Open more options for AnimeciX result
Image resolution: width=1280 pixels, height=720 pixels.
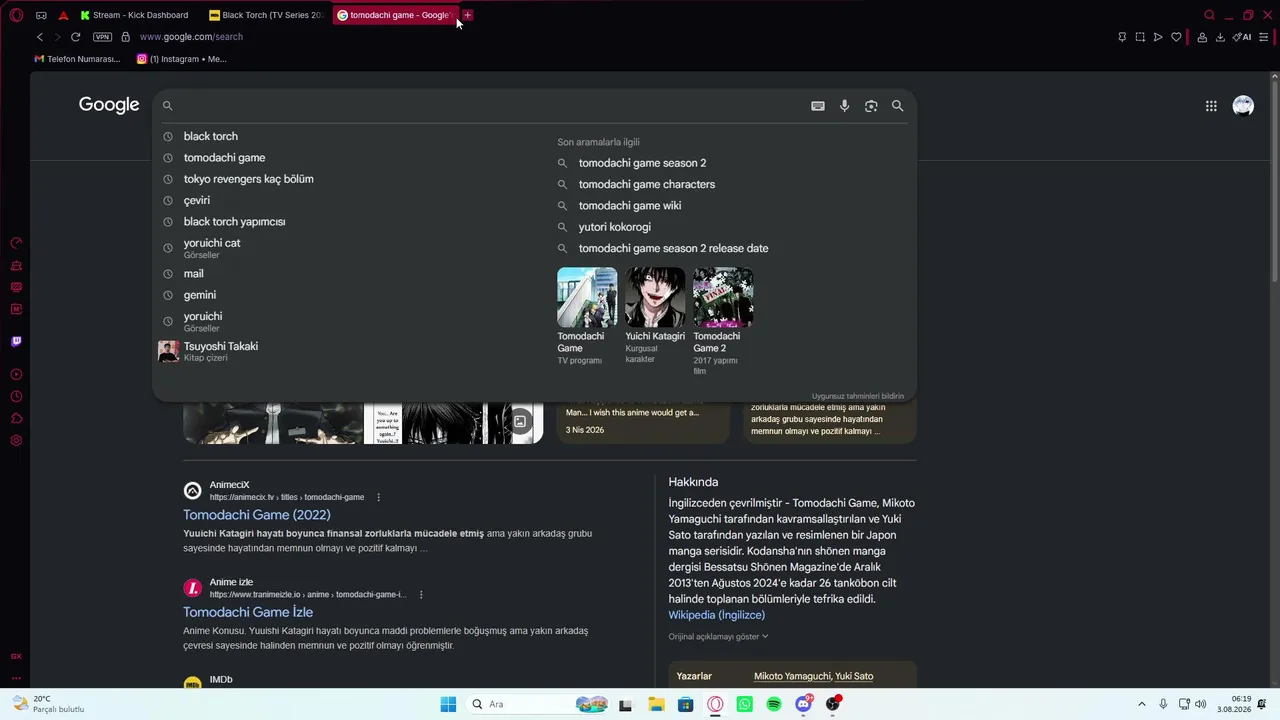click(378, 497)
